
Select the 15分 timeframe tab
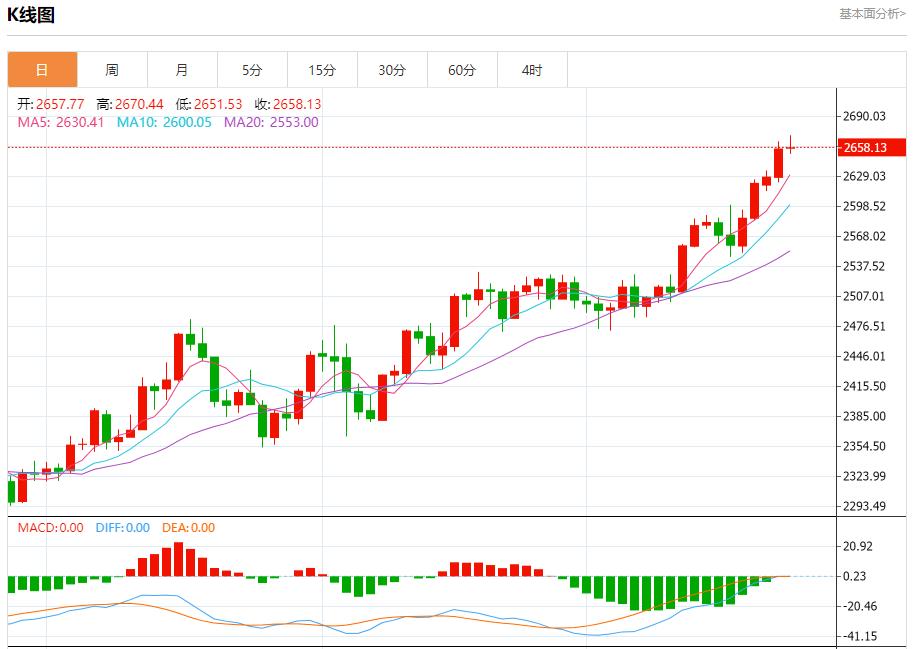(x=322, y=70)
